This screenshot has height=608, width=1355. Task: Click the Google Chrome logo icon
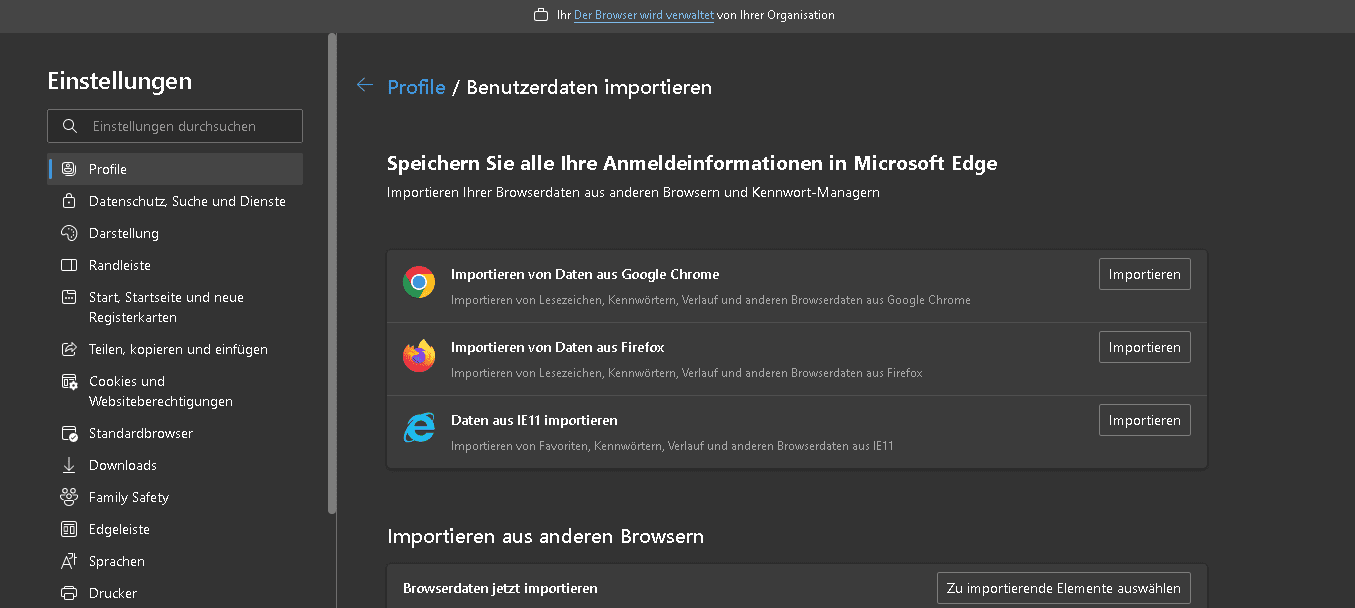click(x=419, y=283)
